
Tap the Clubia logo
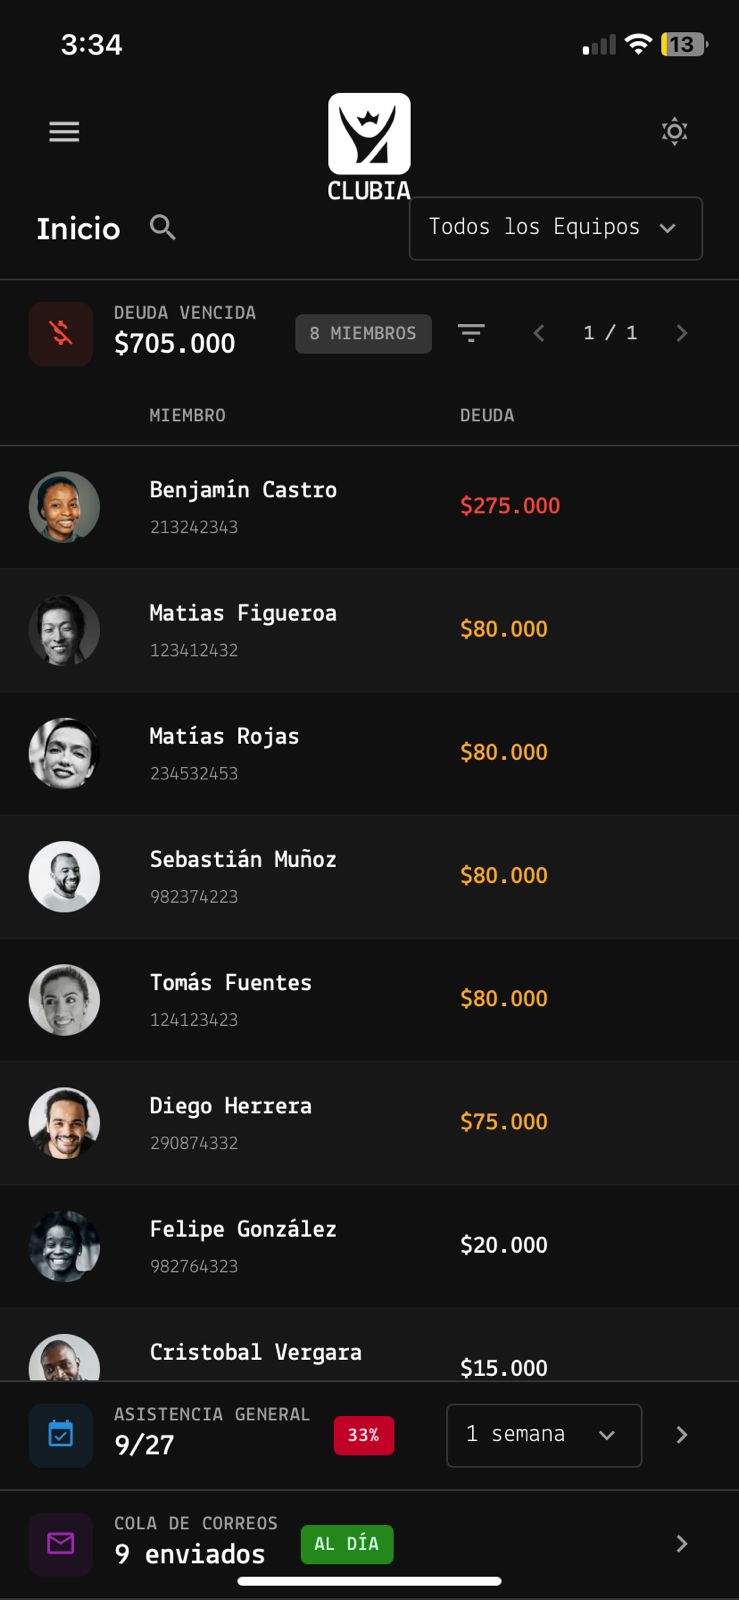[x=369, y=147]
